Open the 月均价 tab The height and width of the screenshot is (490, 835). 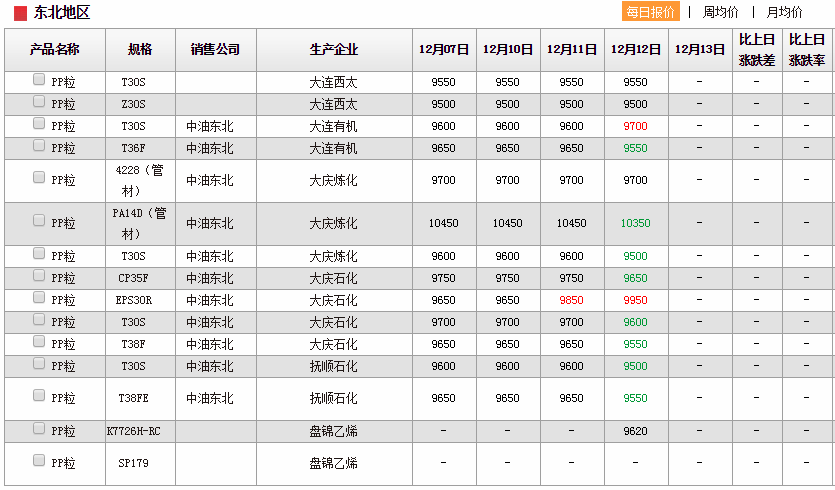point(784,12)
